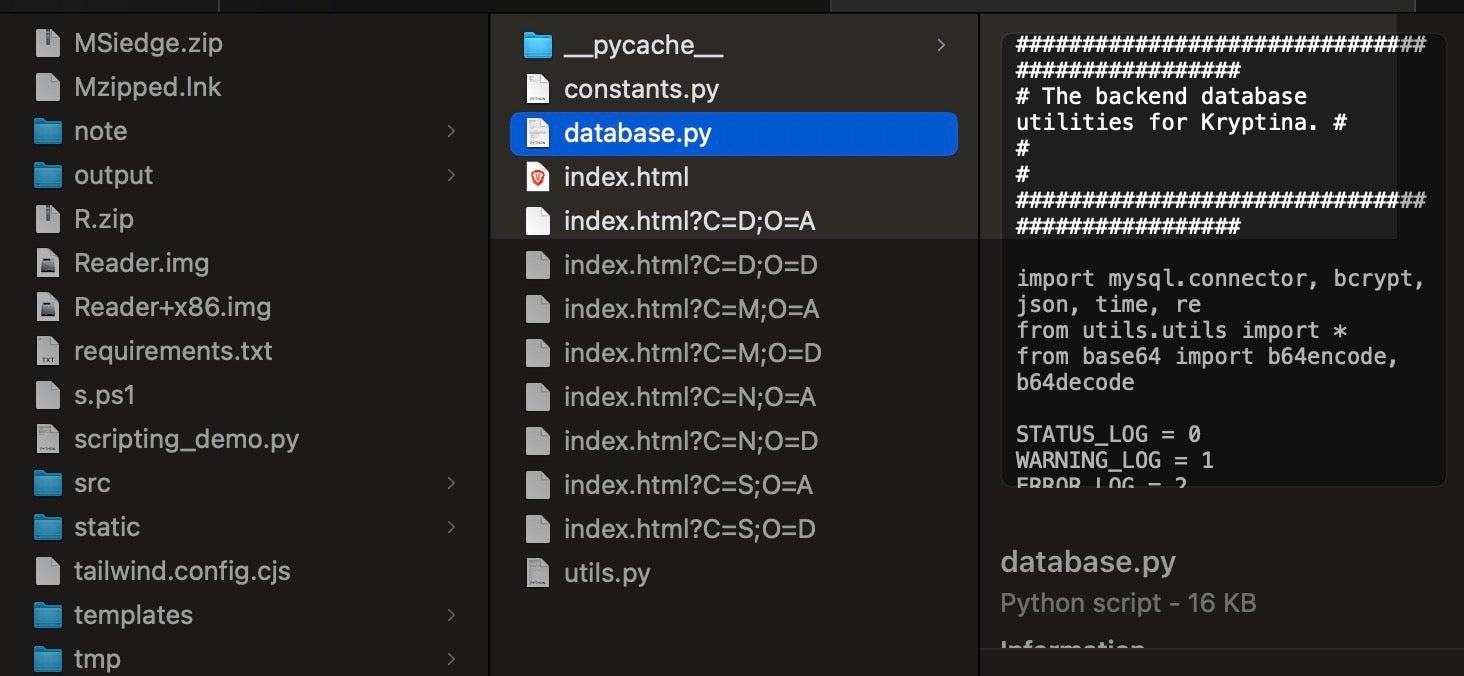
Task: Click the Brave icon beside index.html
Action: point(538,177)
